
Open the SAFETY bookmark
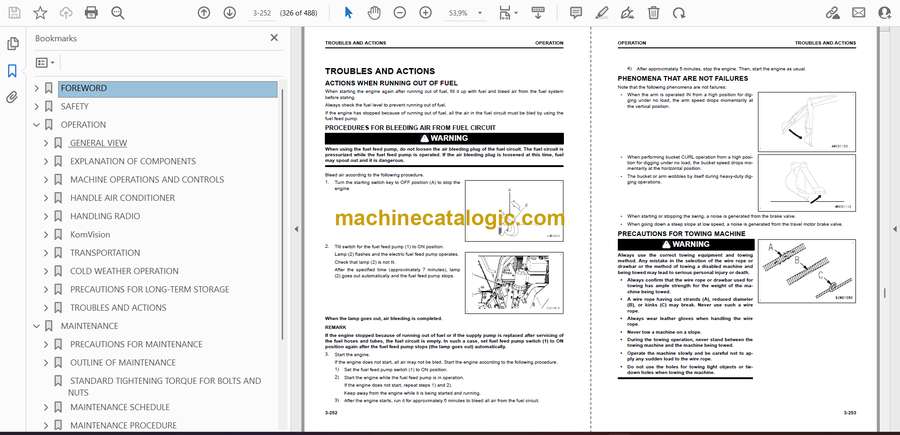click(75, 106)
